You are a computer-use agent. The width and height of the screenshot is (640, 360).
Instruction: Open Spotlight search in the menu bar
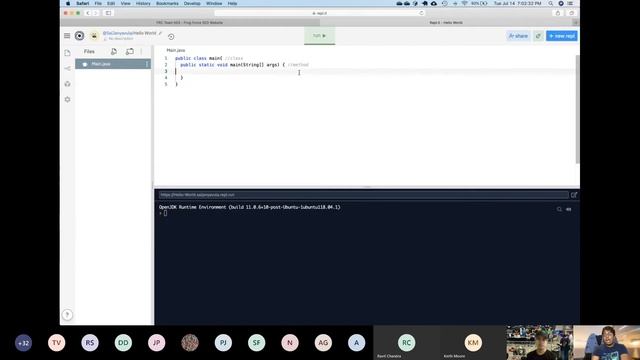pyautogui.click(x=550, y=3)
